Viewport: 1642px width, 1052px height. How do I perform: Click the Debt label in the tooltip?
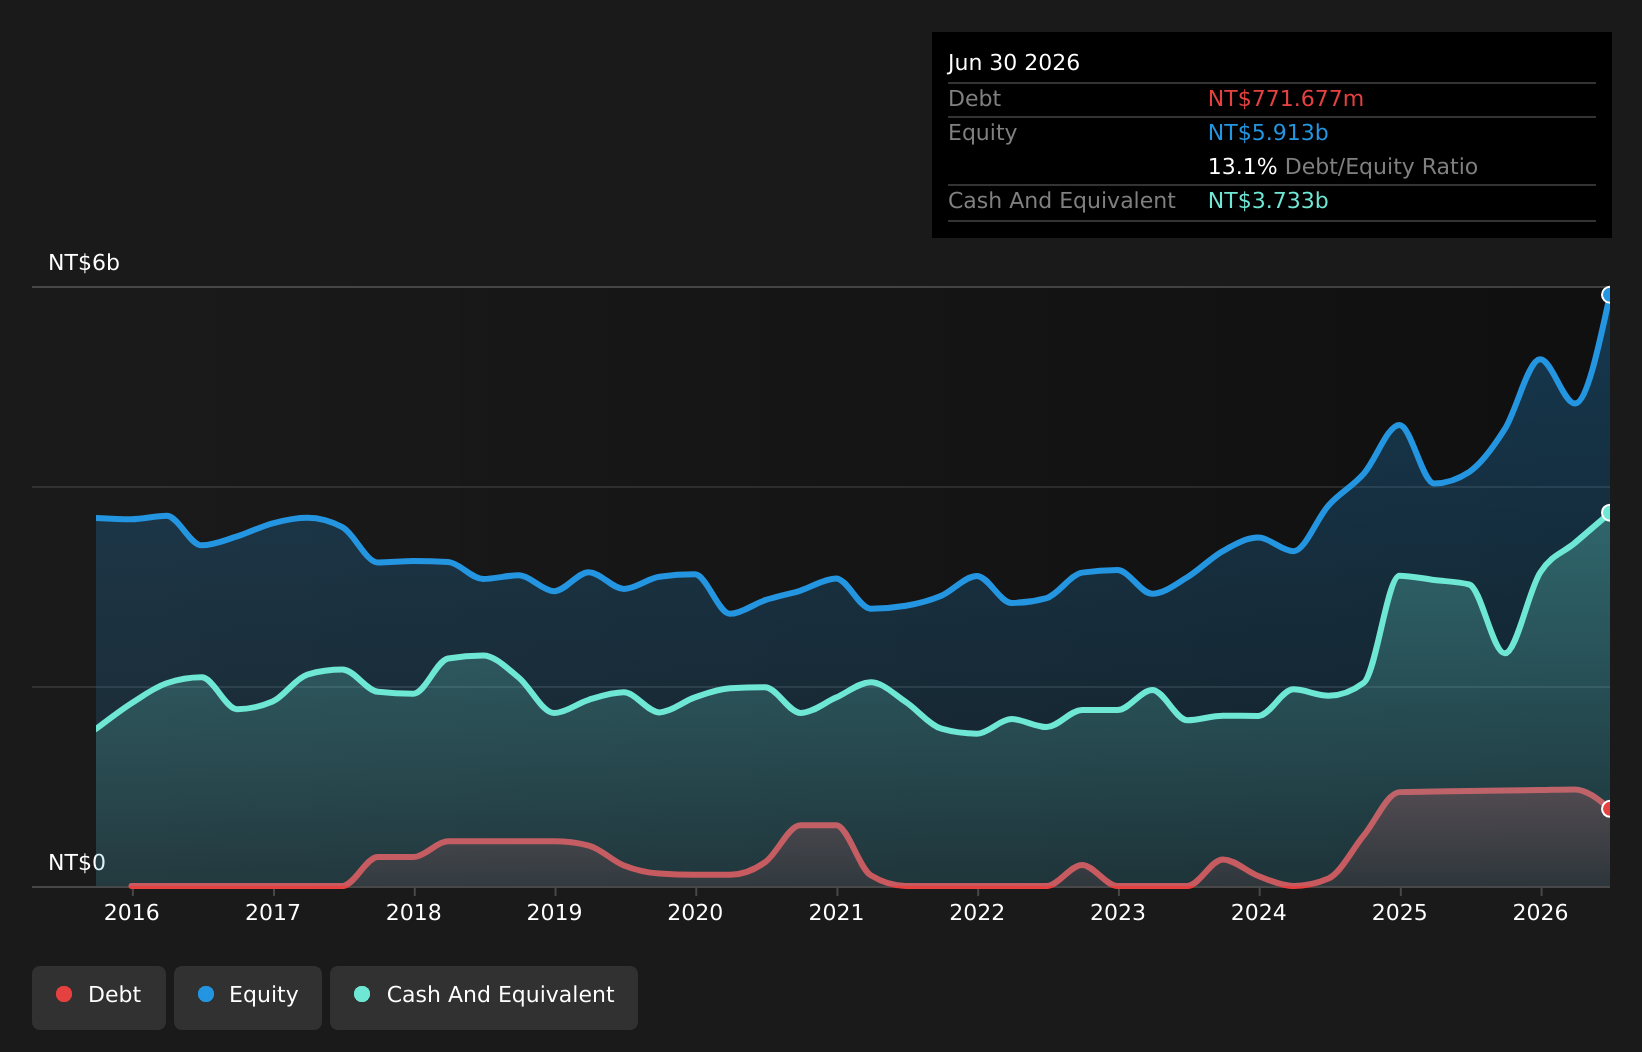click(974, 99)
